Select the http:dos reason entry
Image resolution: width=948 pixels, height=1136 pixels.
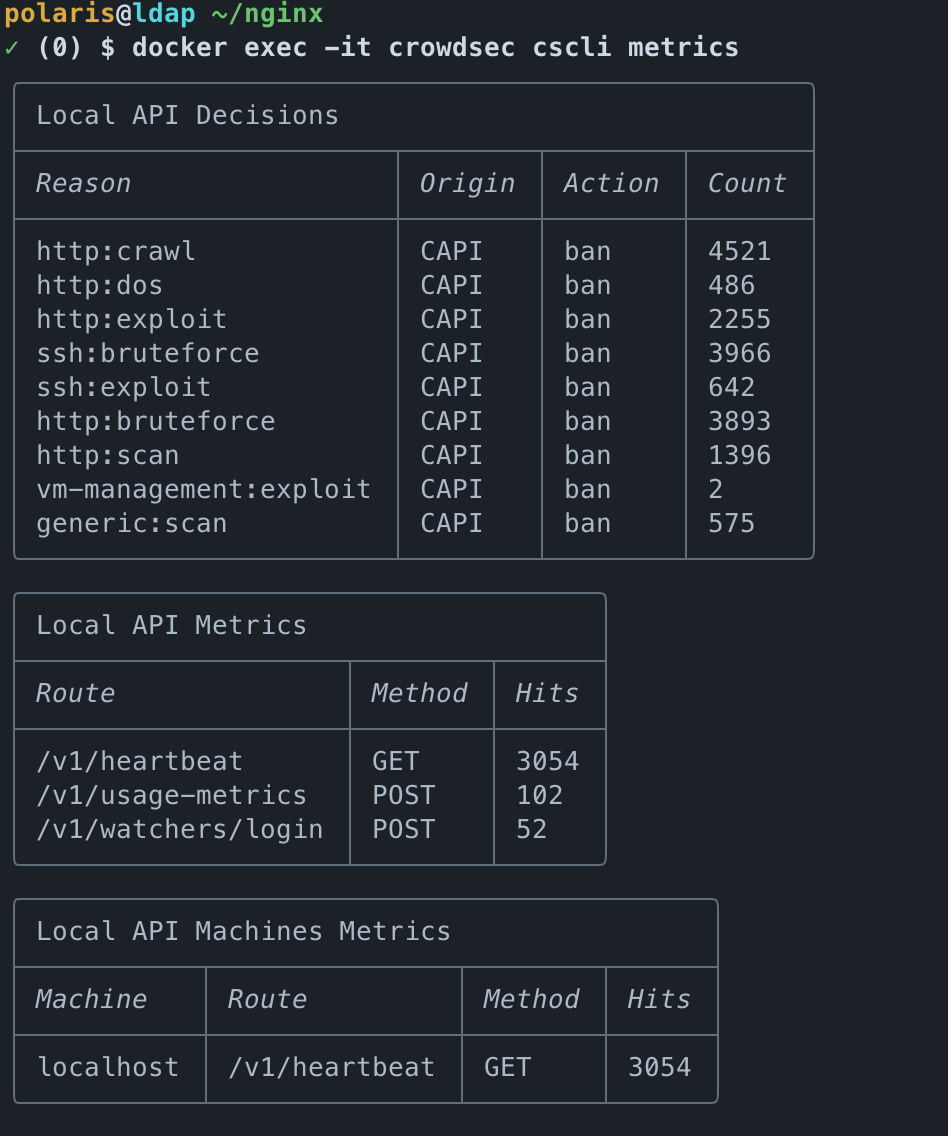pyautogui.click(x=99, y=285)
